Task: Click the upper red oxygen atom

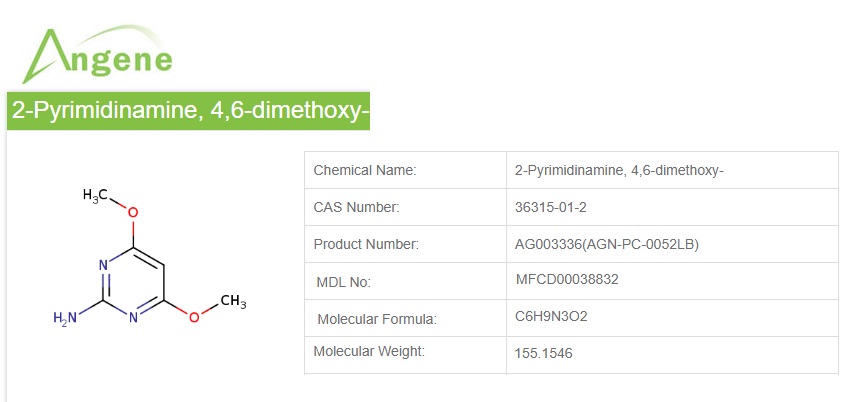Action: coord(133,211)
